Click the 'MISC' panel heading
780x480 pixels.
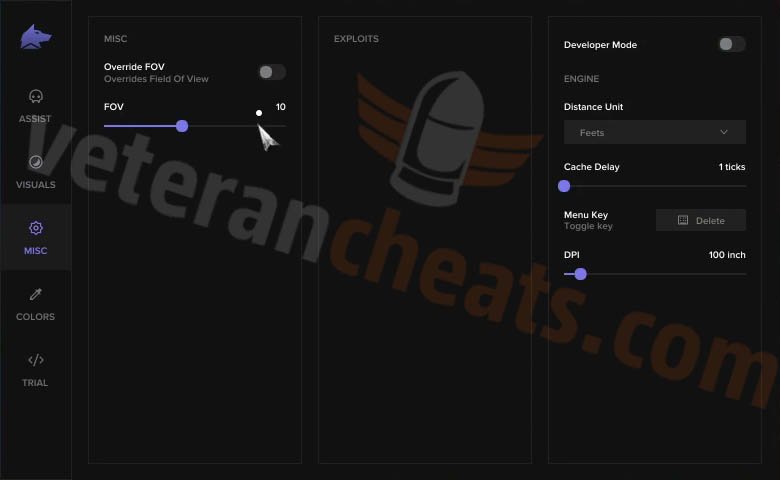click(x=115, y=39)
